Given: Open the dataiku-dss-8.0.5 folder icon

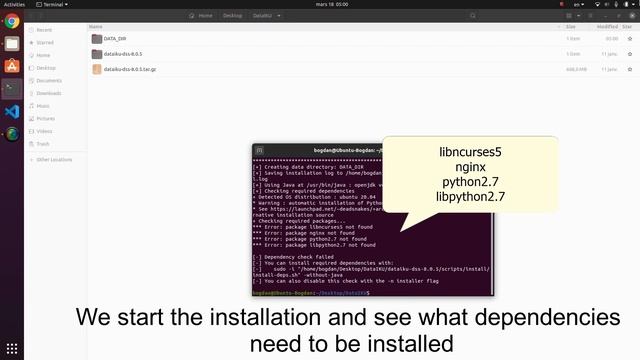Looking at the screenshot, I should 97,54.
